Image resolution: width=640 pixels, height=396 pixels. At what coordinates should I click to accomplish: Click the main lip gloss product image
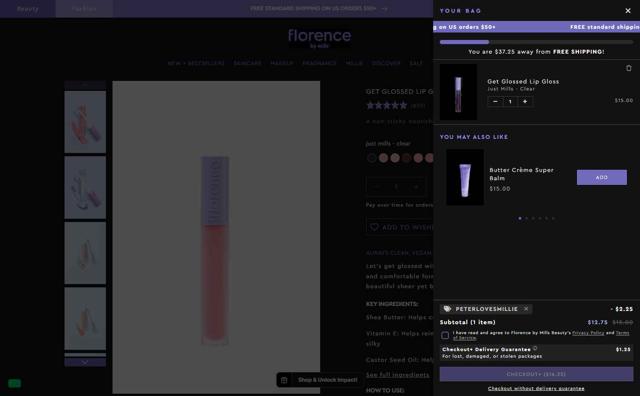click(x=216, y=237)
